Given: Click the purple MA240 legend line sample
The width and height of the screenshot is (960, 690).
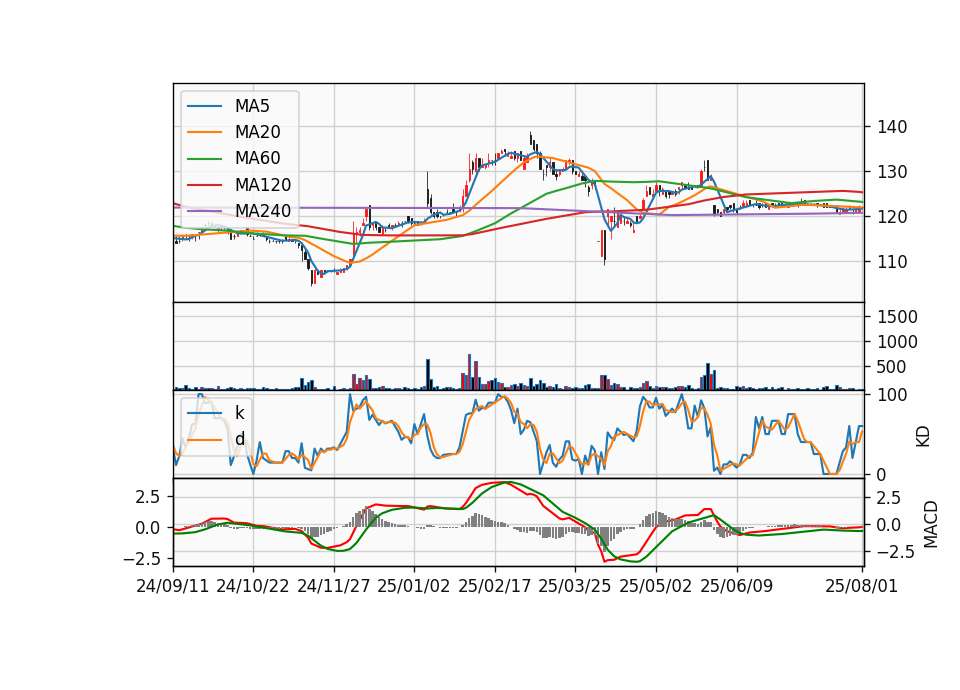Looking at the screenshot, I should tap(204, 211).
